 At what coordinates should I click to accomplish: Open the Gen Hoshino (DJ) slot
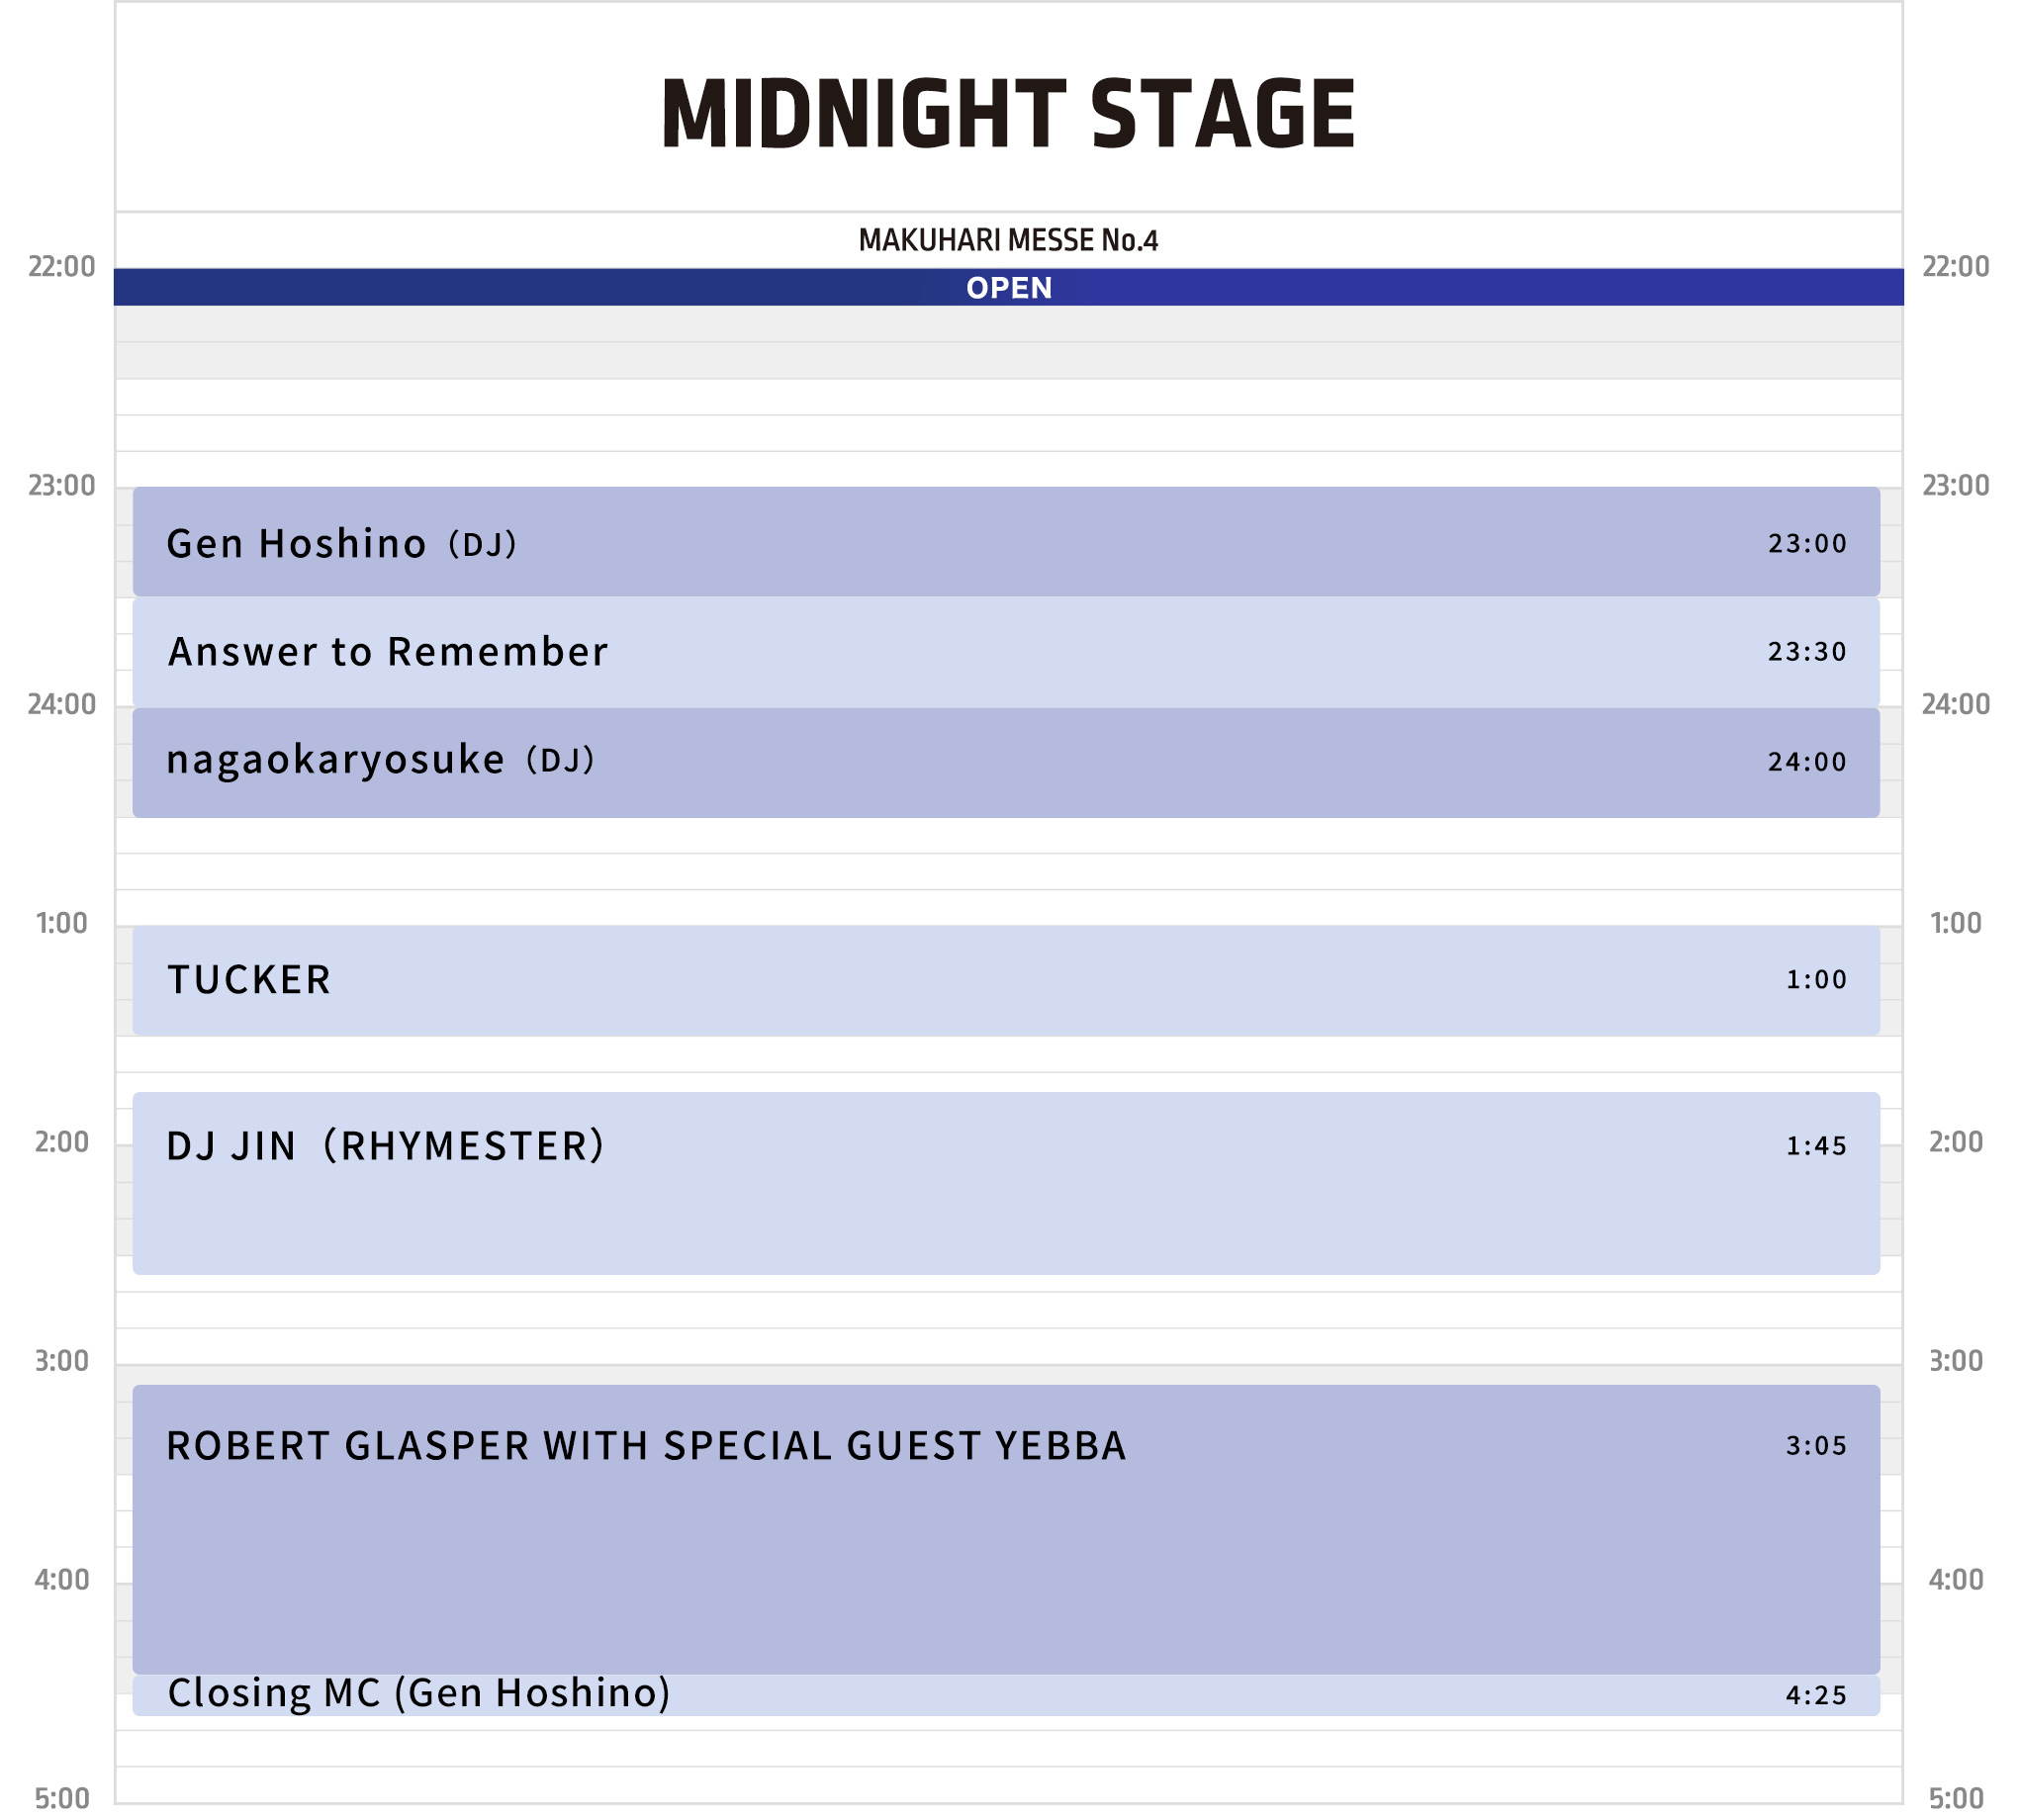(x=1006, y=542)
